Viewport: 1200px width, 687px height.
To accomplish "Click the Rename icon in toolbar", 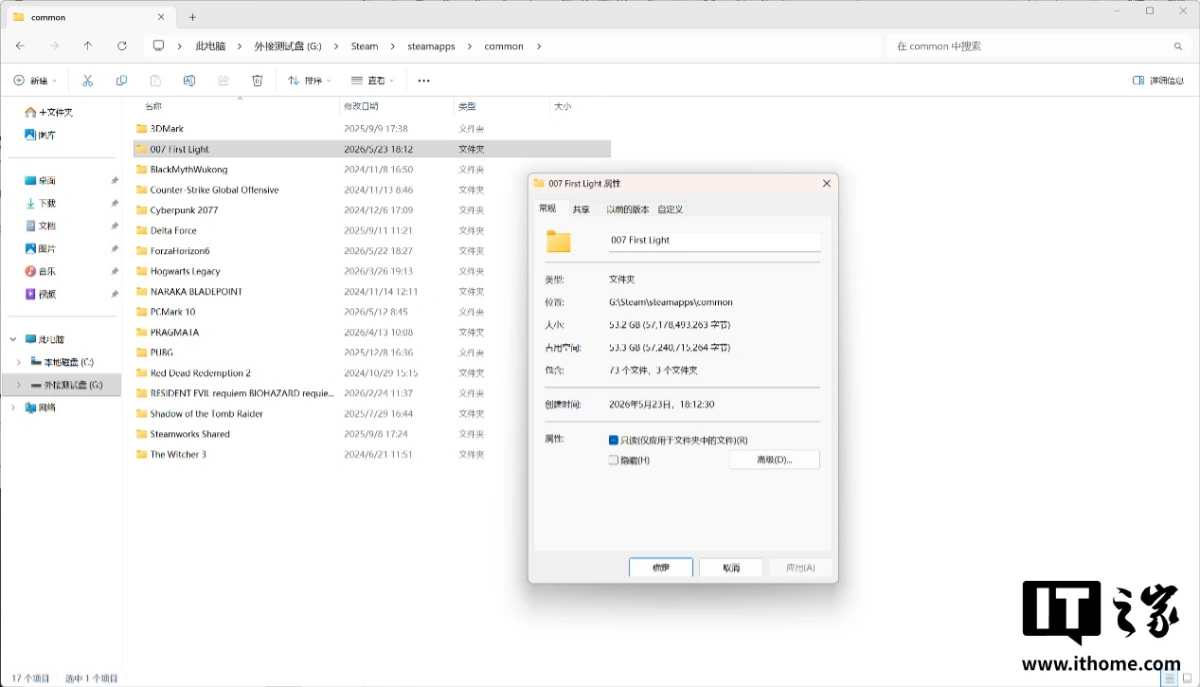I will tap(189, 80).
